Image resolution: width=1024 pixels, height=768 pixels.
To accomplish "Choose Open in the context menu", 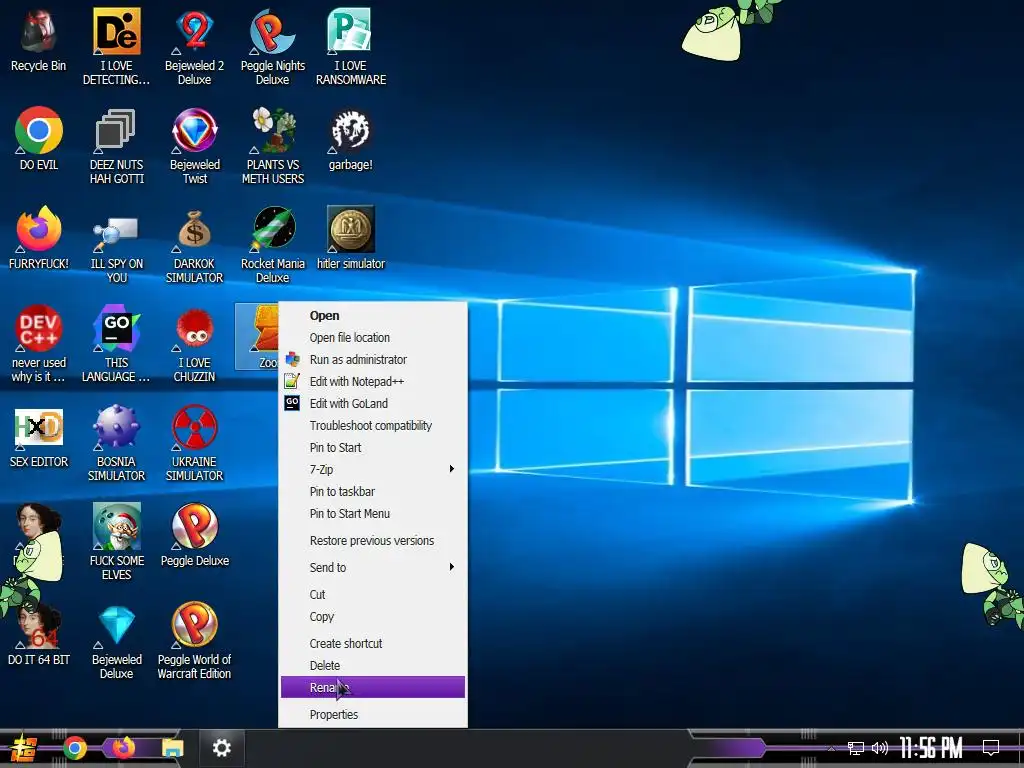I will (x=373, y=315).
